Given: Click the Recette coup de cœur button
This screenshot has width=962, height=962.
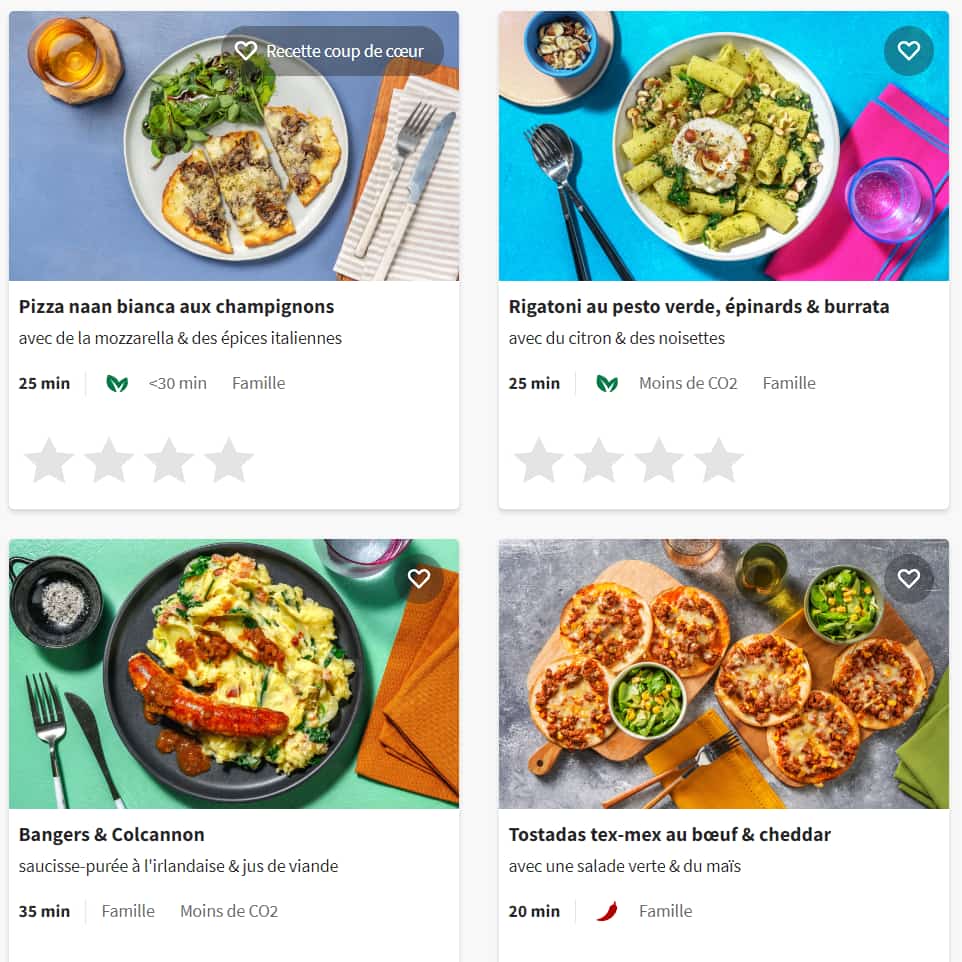Looking at the screenshot, I should click(x=330, y=51).
